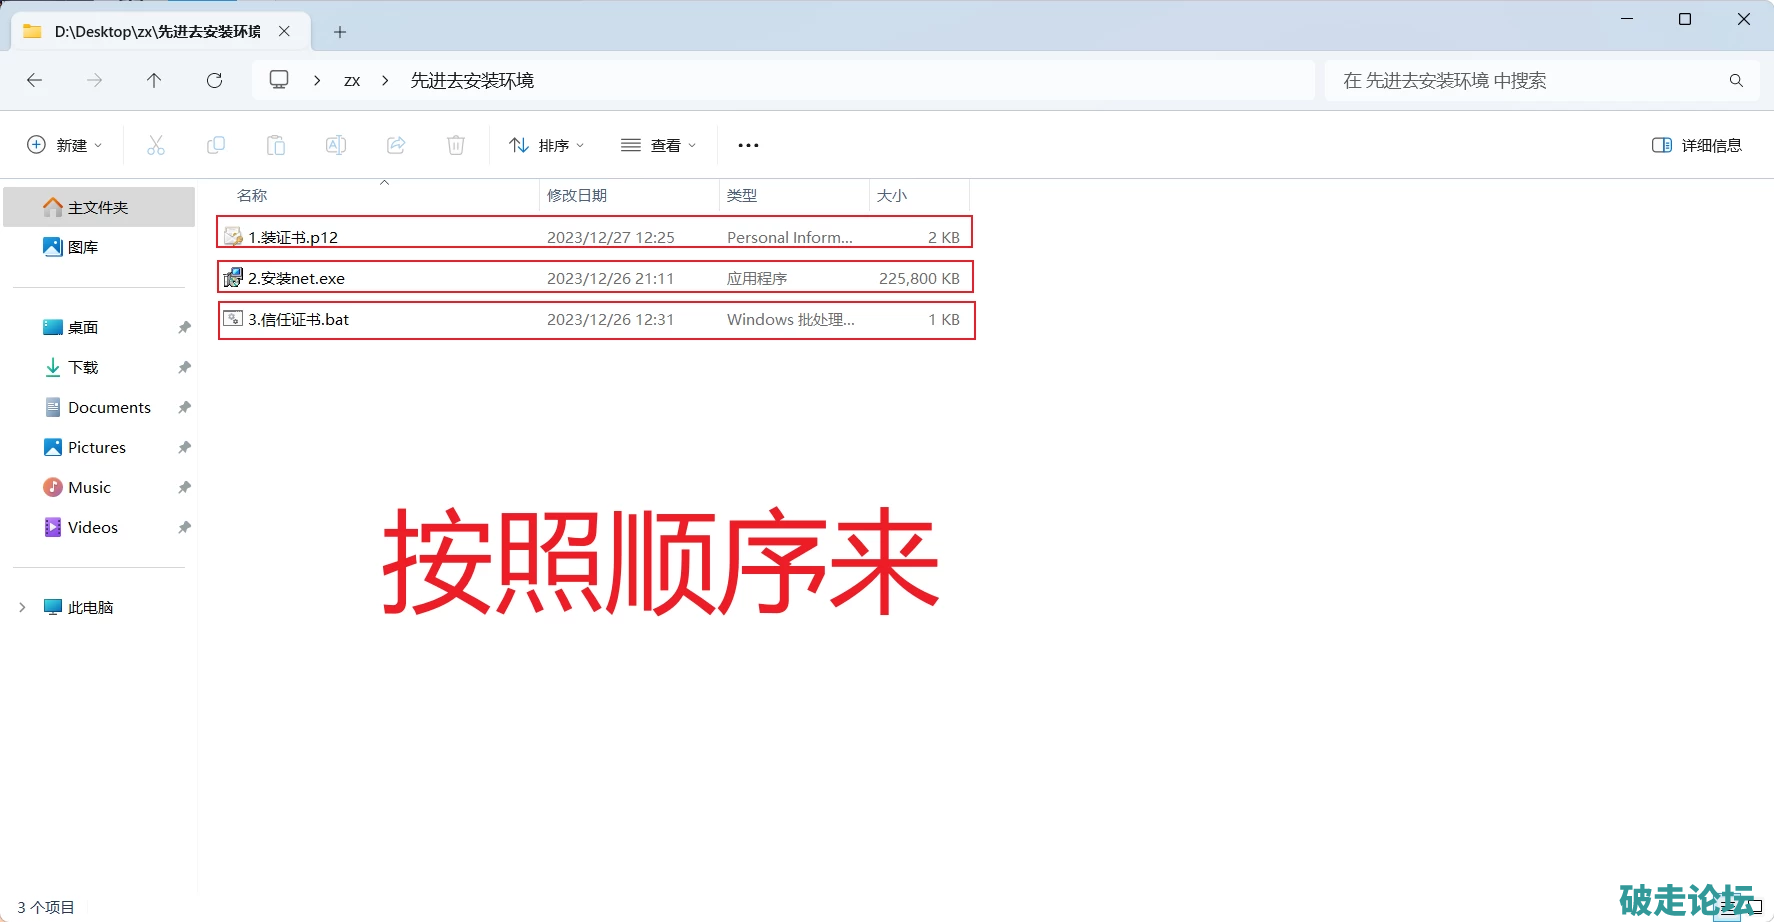Click the Cut scissors icon in toolbar

pyautogui.click(x=156, y=145)
